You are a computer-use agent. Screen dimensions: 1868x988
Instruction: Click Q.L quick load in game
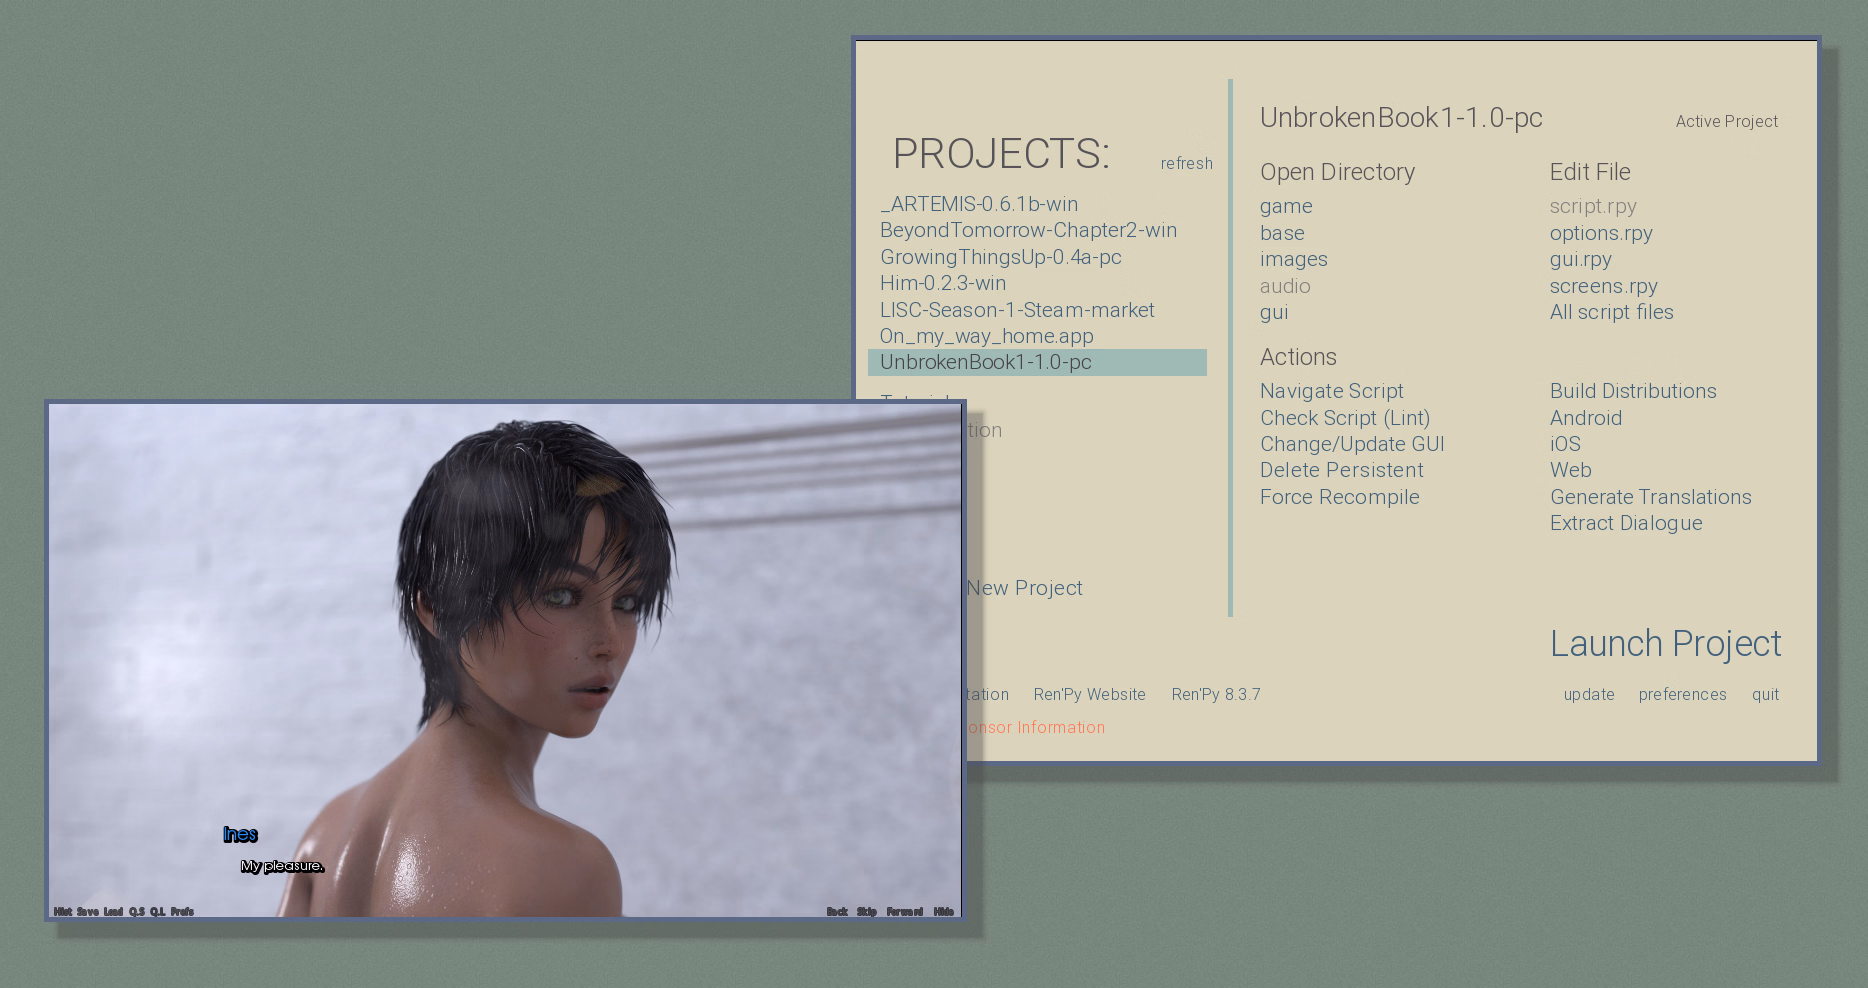(x=158, y=911)
